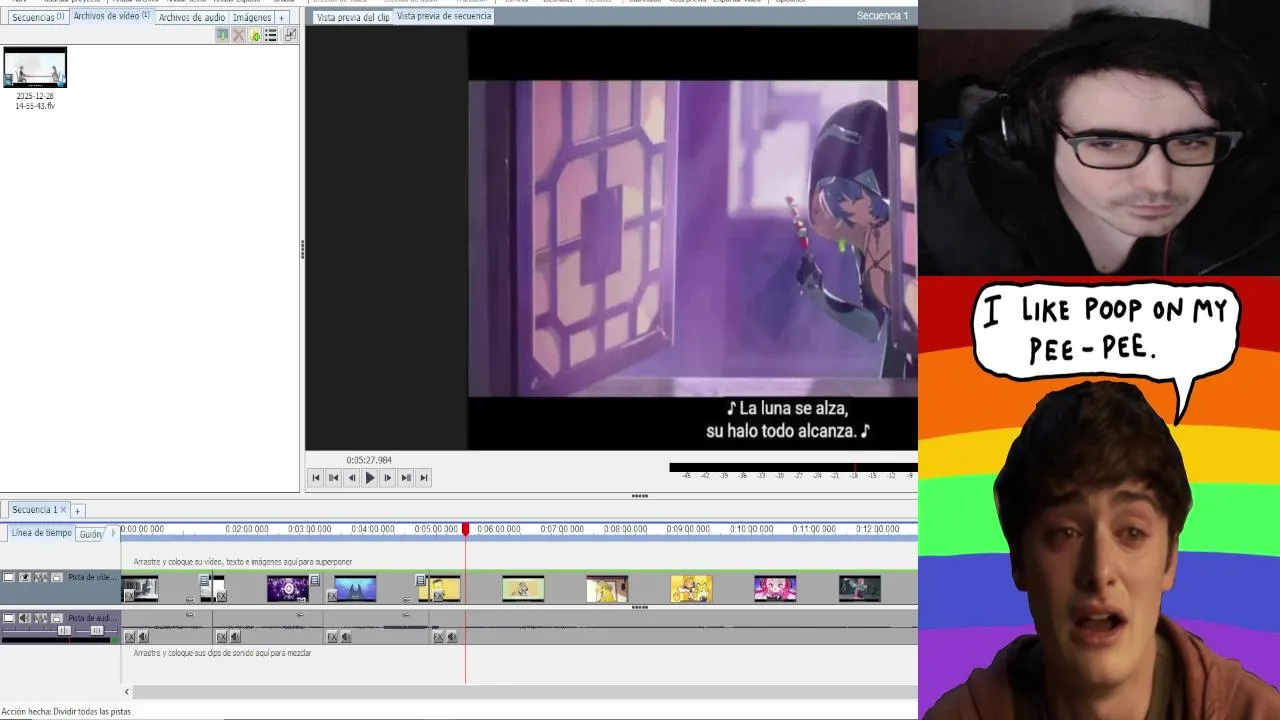Adjust the audio track pan slider
This screenshot has width=1280, height=720.
tap(96, 630)
